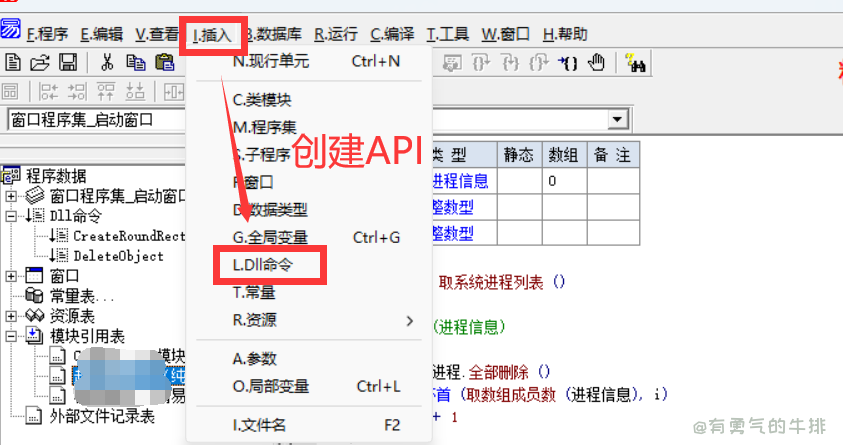The width and height of the screenshot is (843, 445).
Task: Click the Save floppy disk icon
Action: point(67,63)
